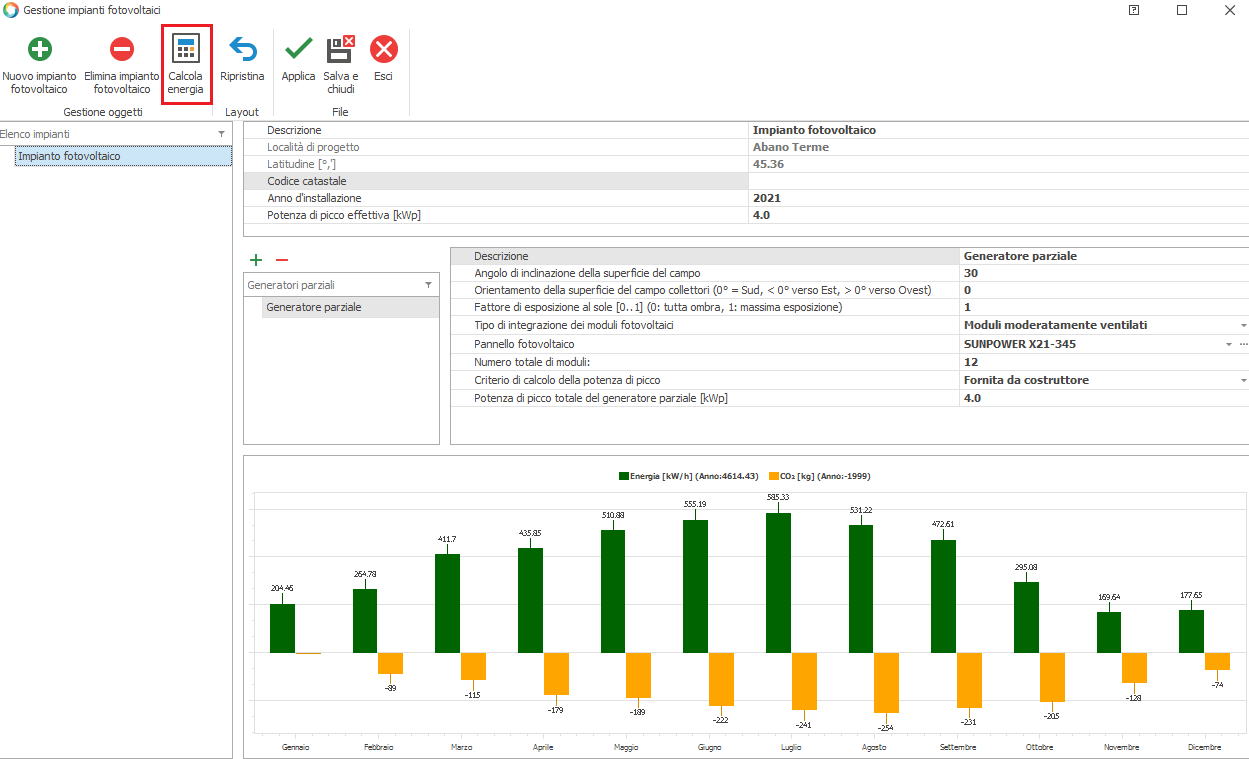This screenshot has width=1249, height=759.
Task: Click the Nuovo impianto fotovoltaico icon
Action: 39,50
